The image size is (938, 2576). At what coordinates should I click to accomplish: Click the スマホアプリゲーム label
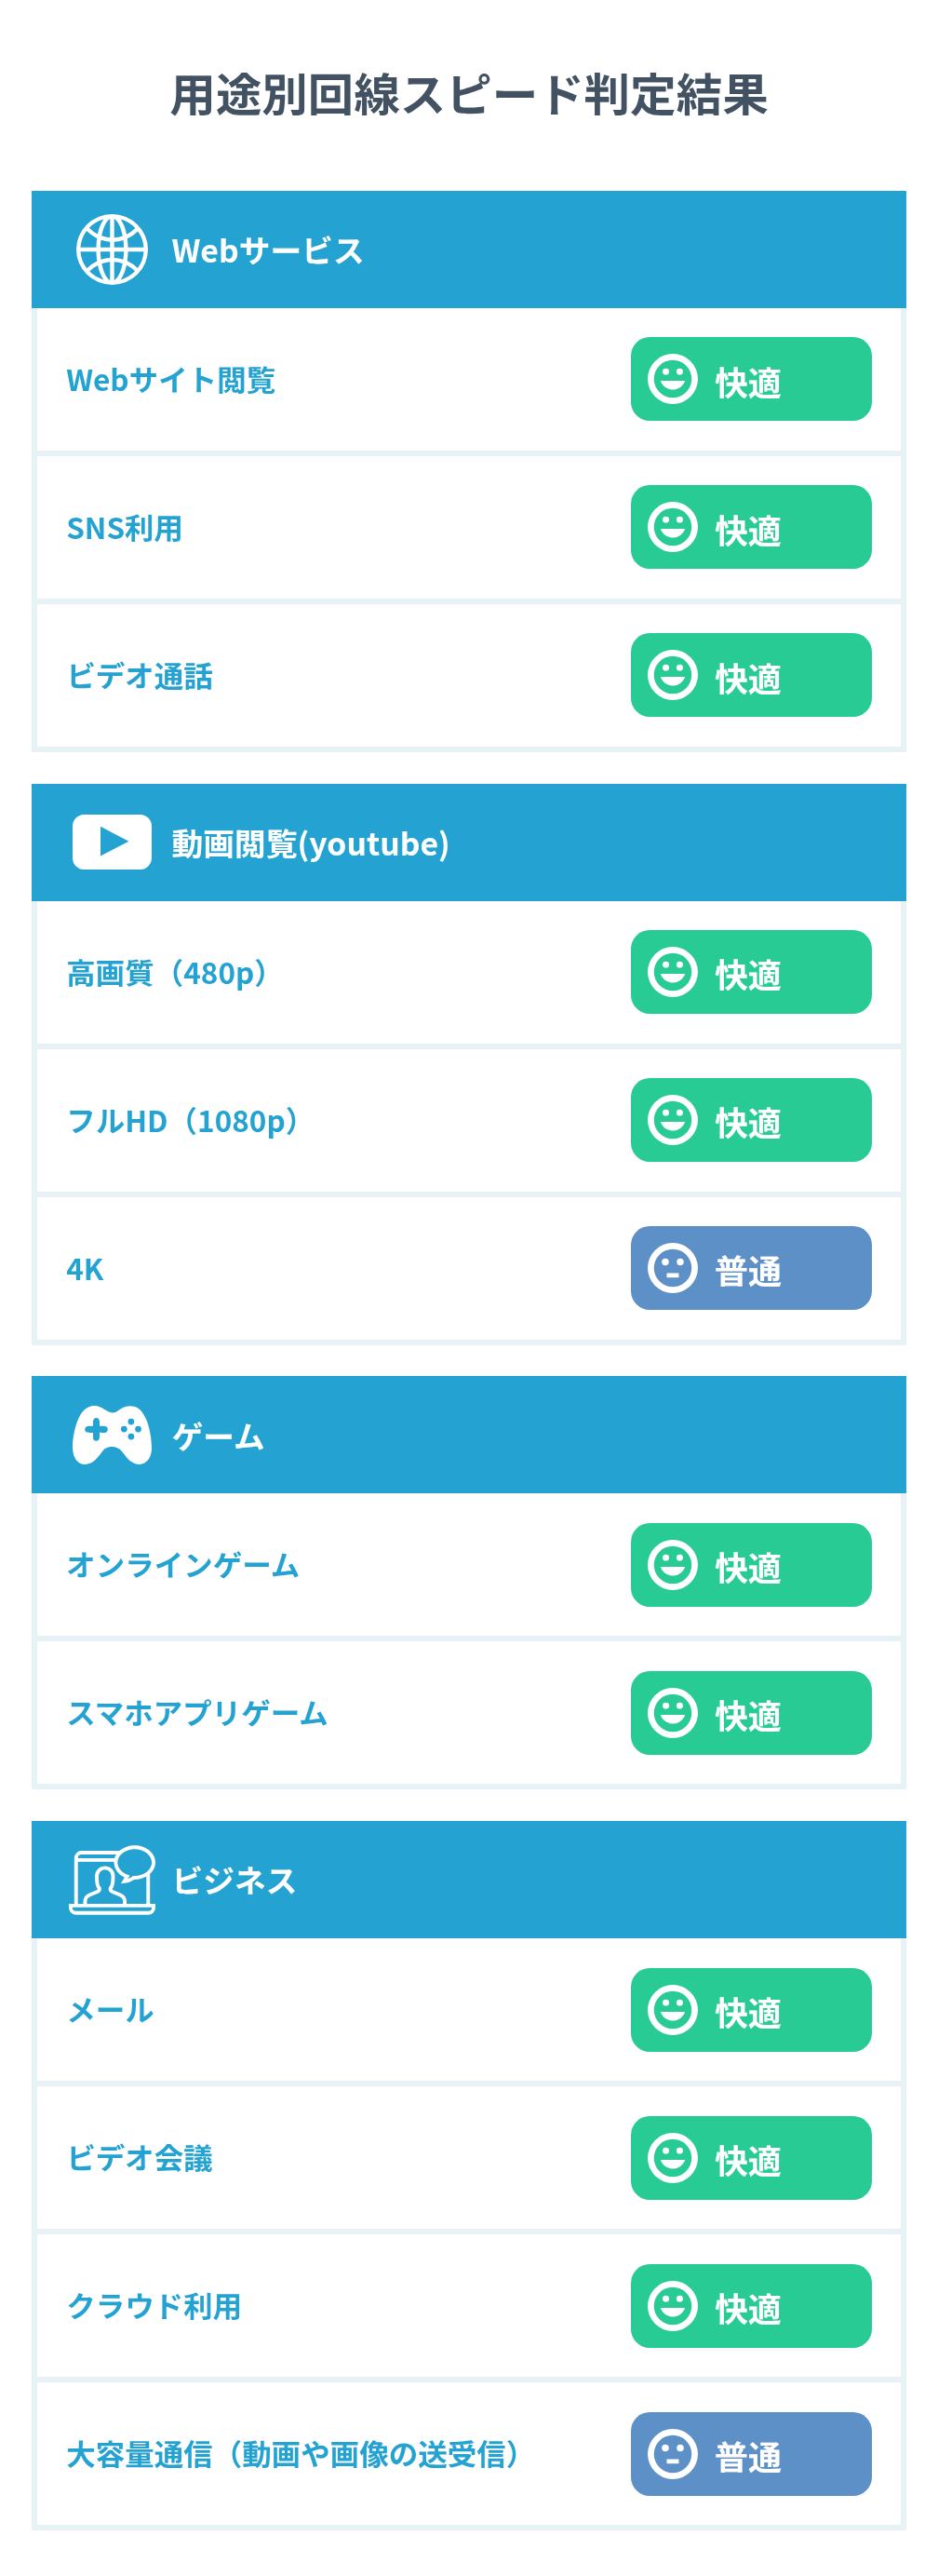197,1713
